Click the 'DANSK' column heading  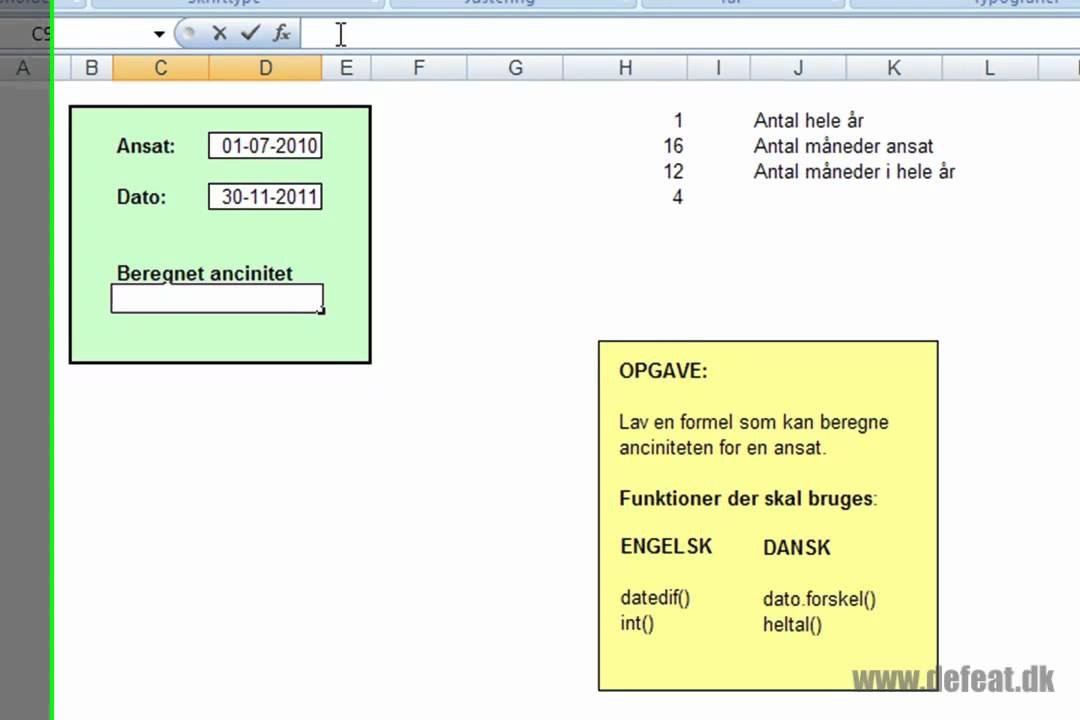coord(796,548)
